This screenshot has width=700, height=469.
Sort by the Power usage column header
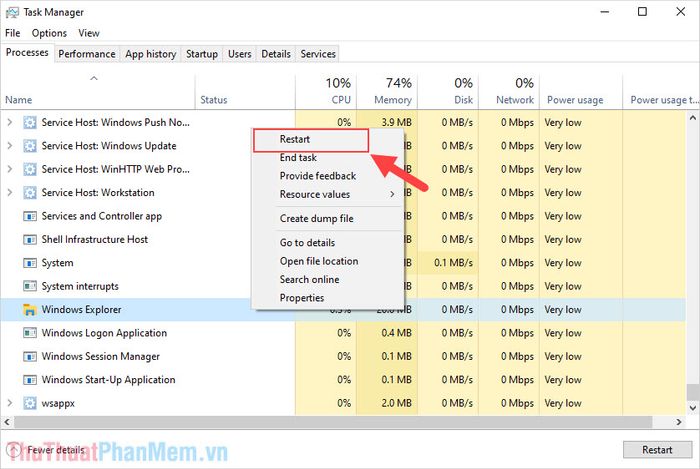point(581,91)
